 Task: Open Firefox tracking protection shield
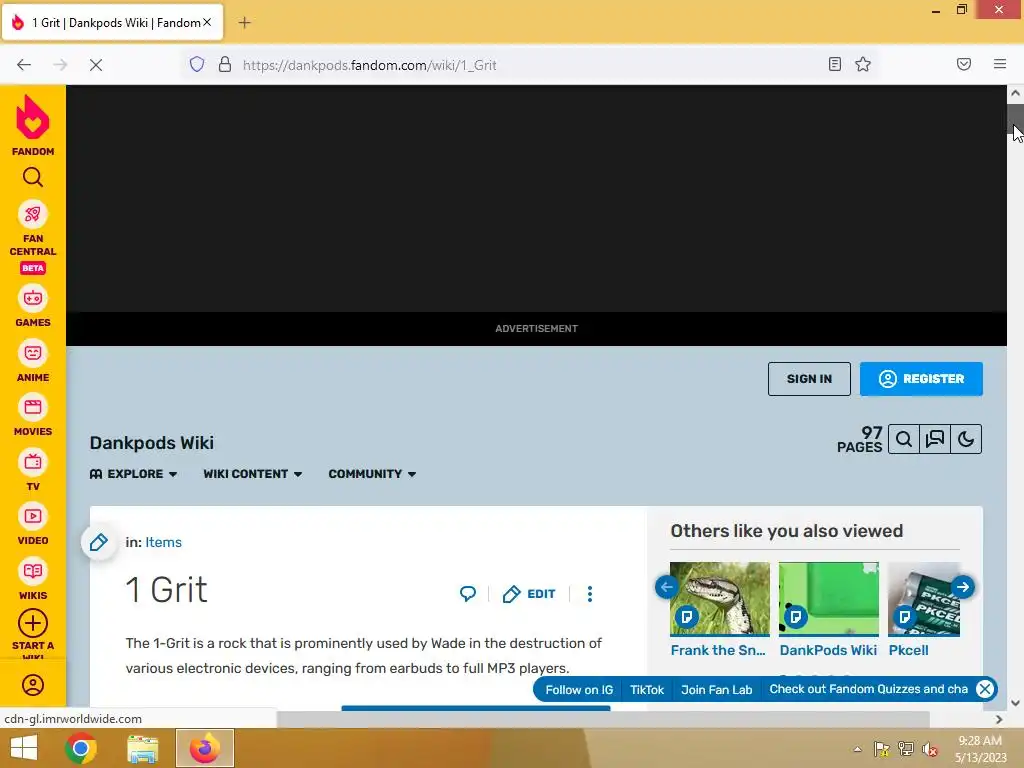pos(197,64)
